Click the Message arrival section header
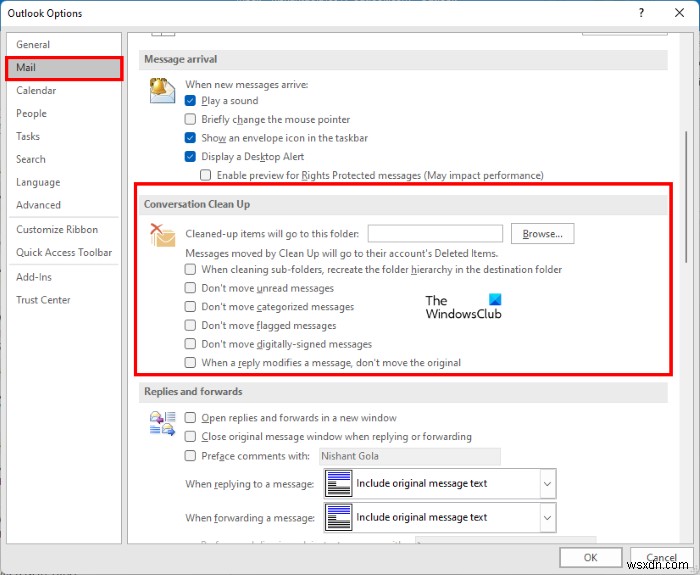This screenshot has height=575, width=700. point(403,59)
